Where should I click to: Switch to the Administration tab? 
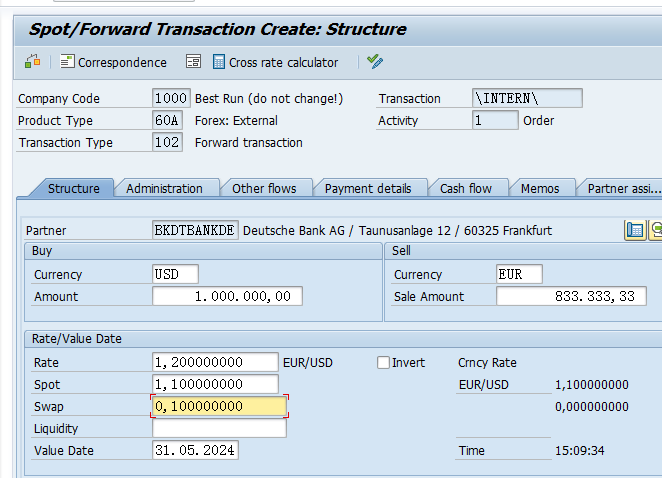click(164, 188)
